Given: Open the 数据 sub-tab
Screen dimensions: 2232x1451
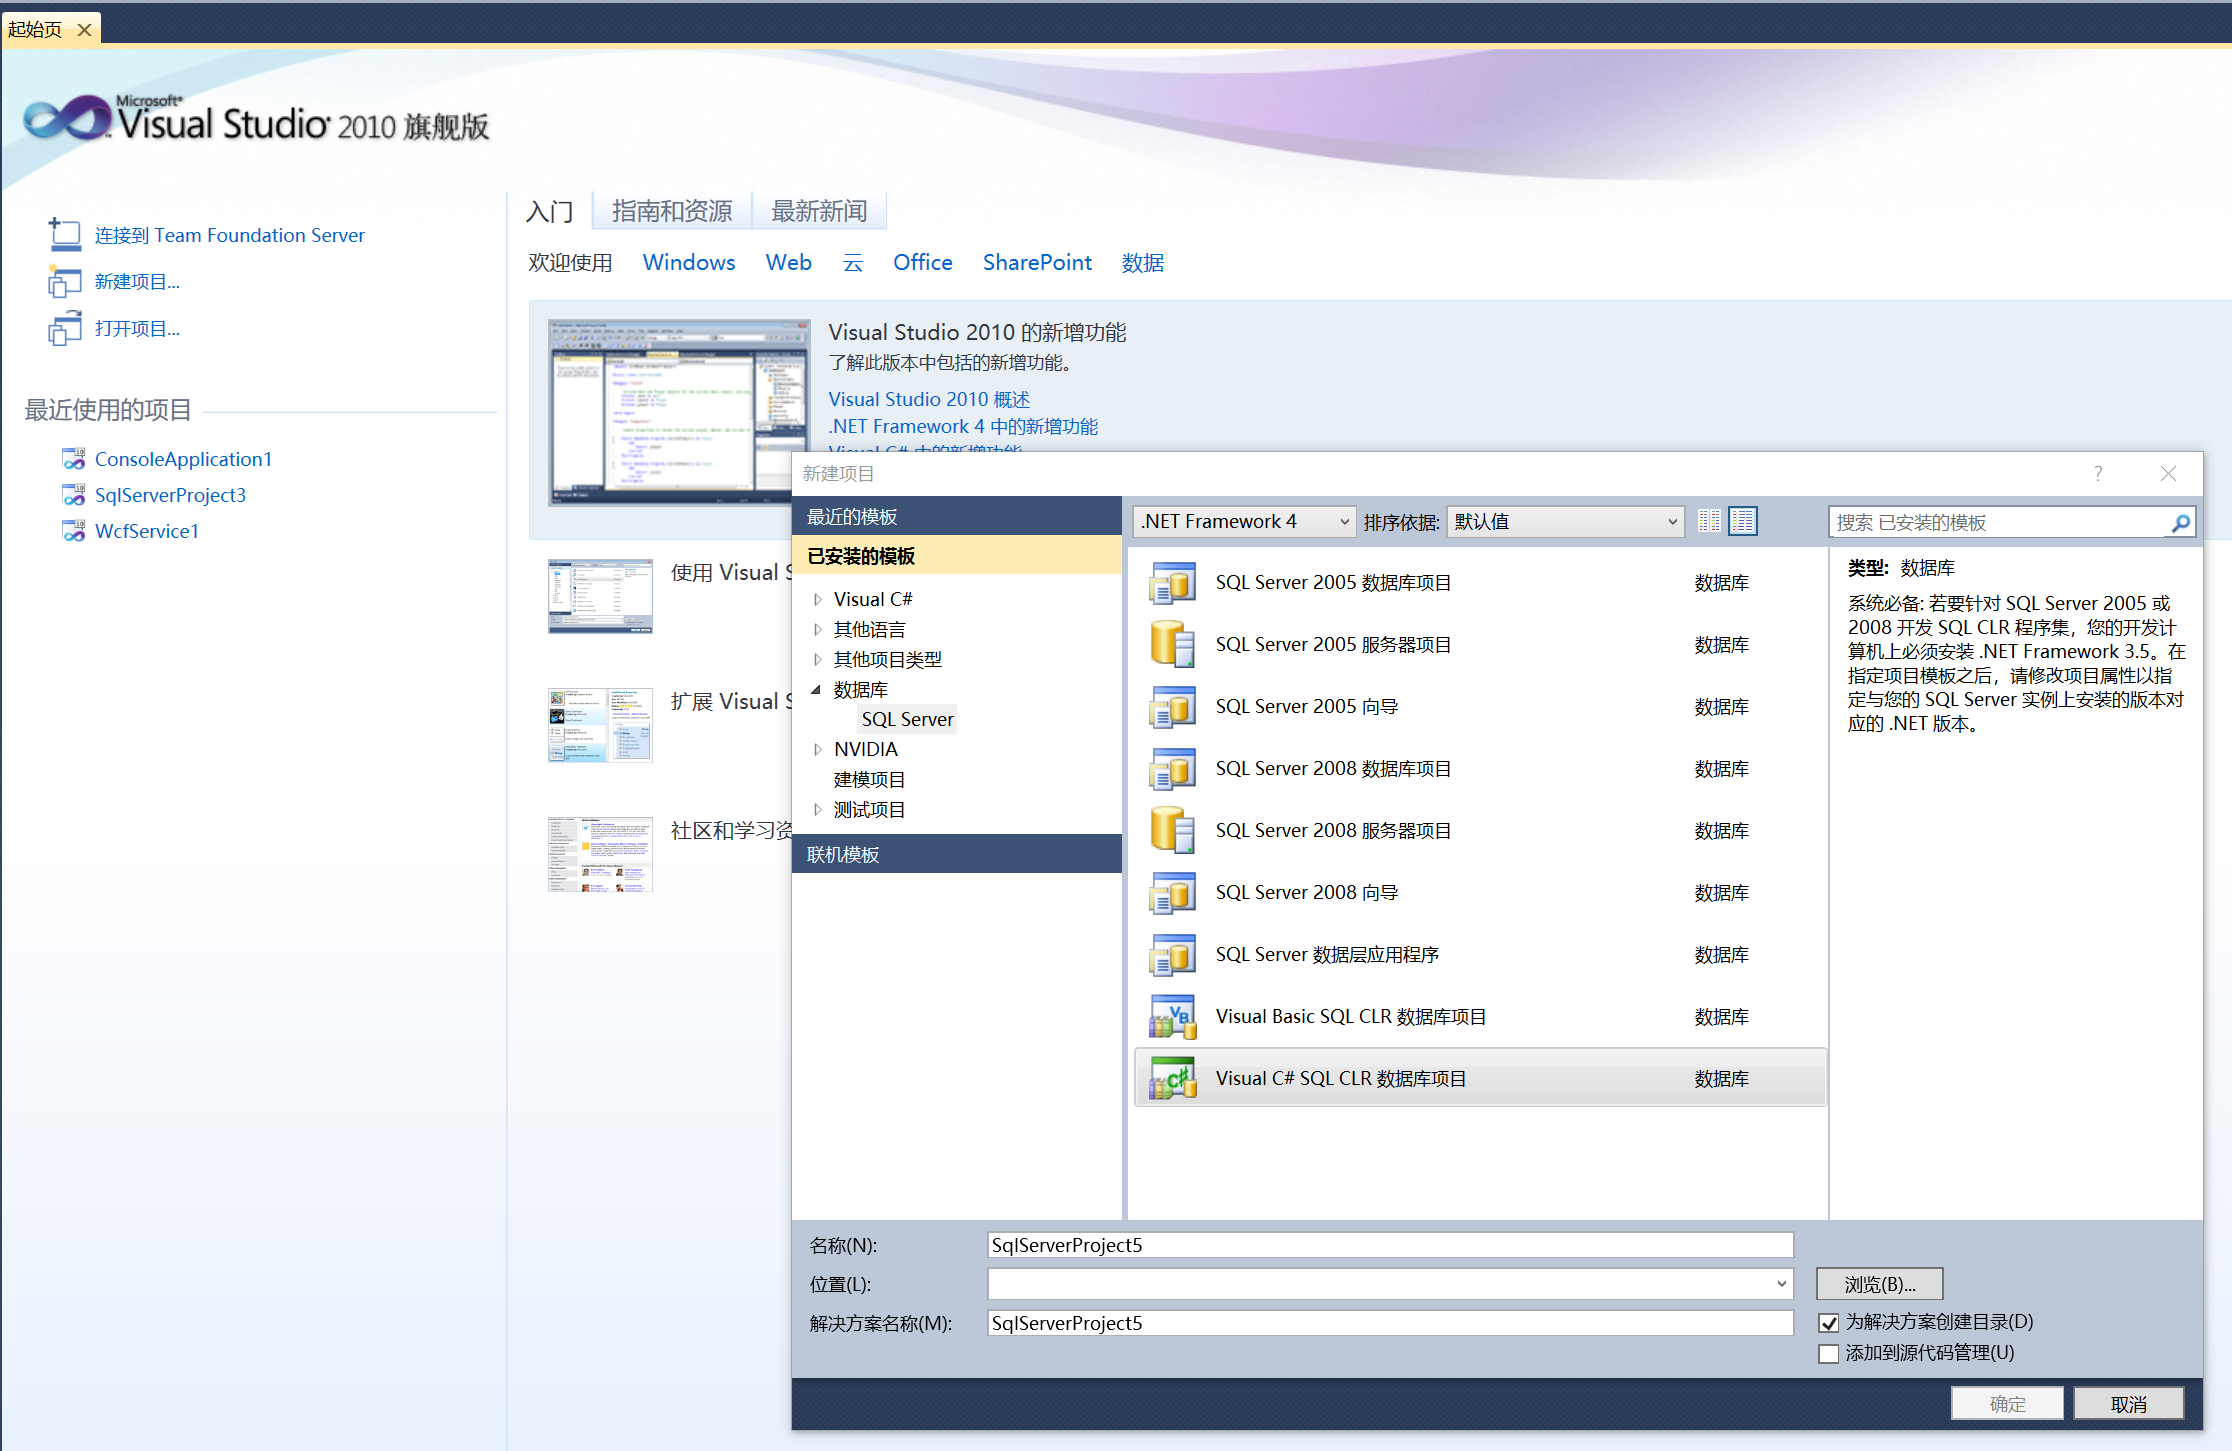Looking at the screenshot, I should [x=1143, y=262].
